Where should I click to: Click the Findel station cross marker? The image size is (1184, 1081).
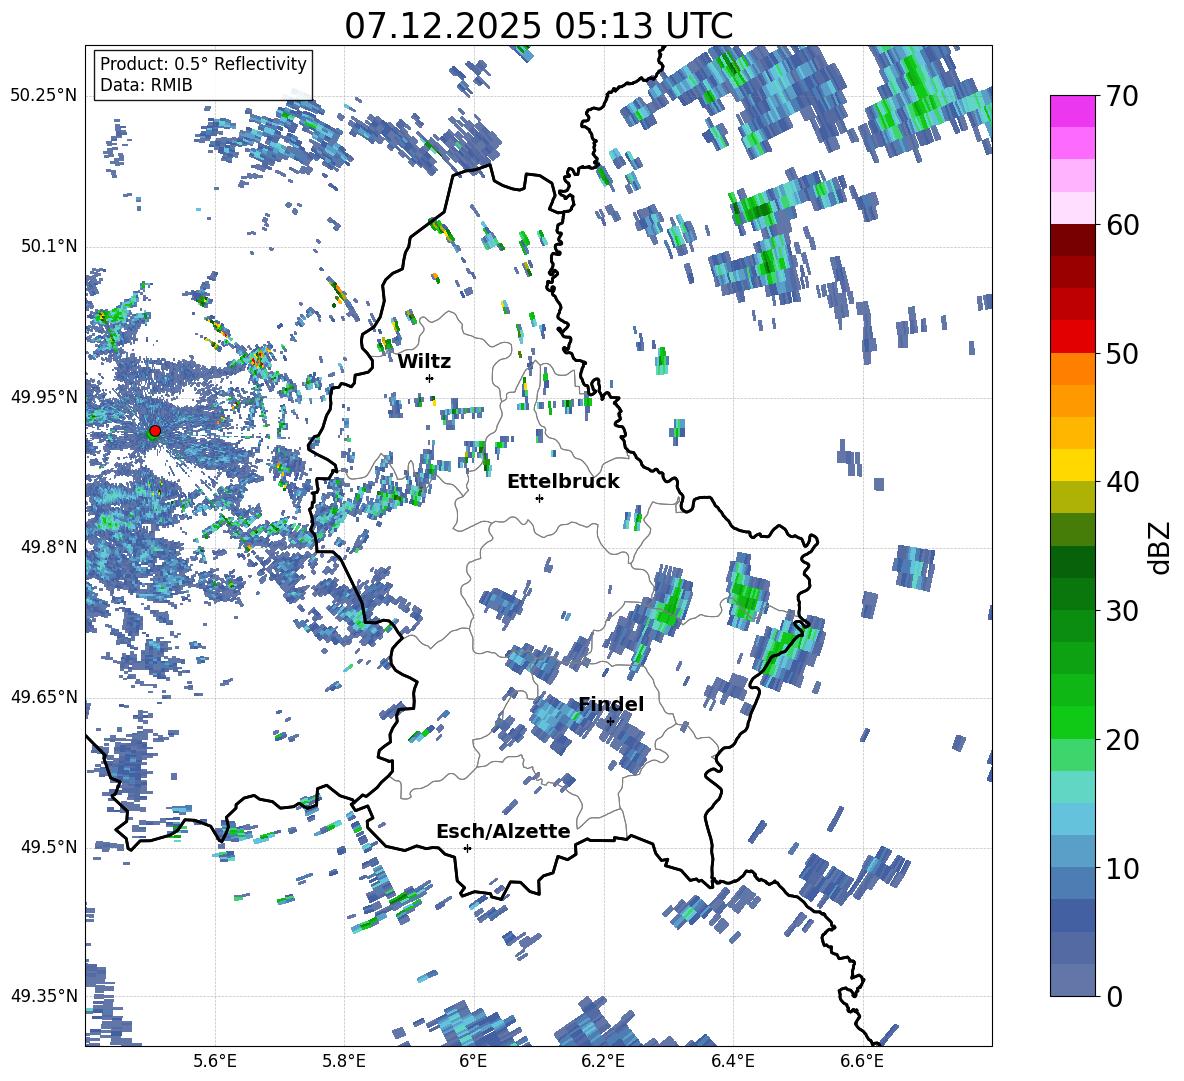pos(610,722)
